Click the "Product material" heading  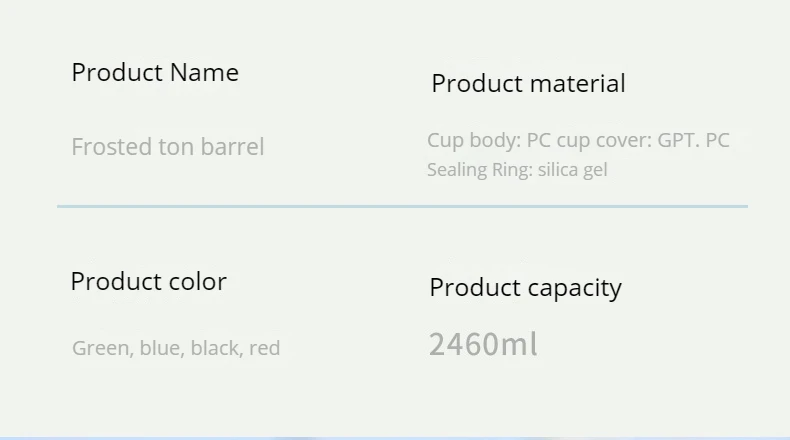click(528, 84)
